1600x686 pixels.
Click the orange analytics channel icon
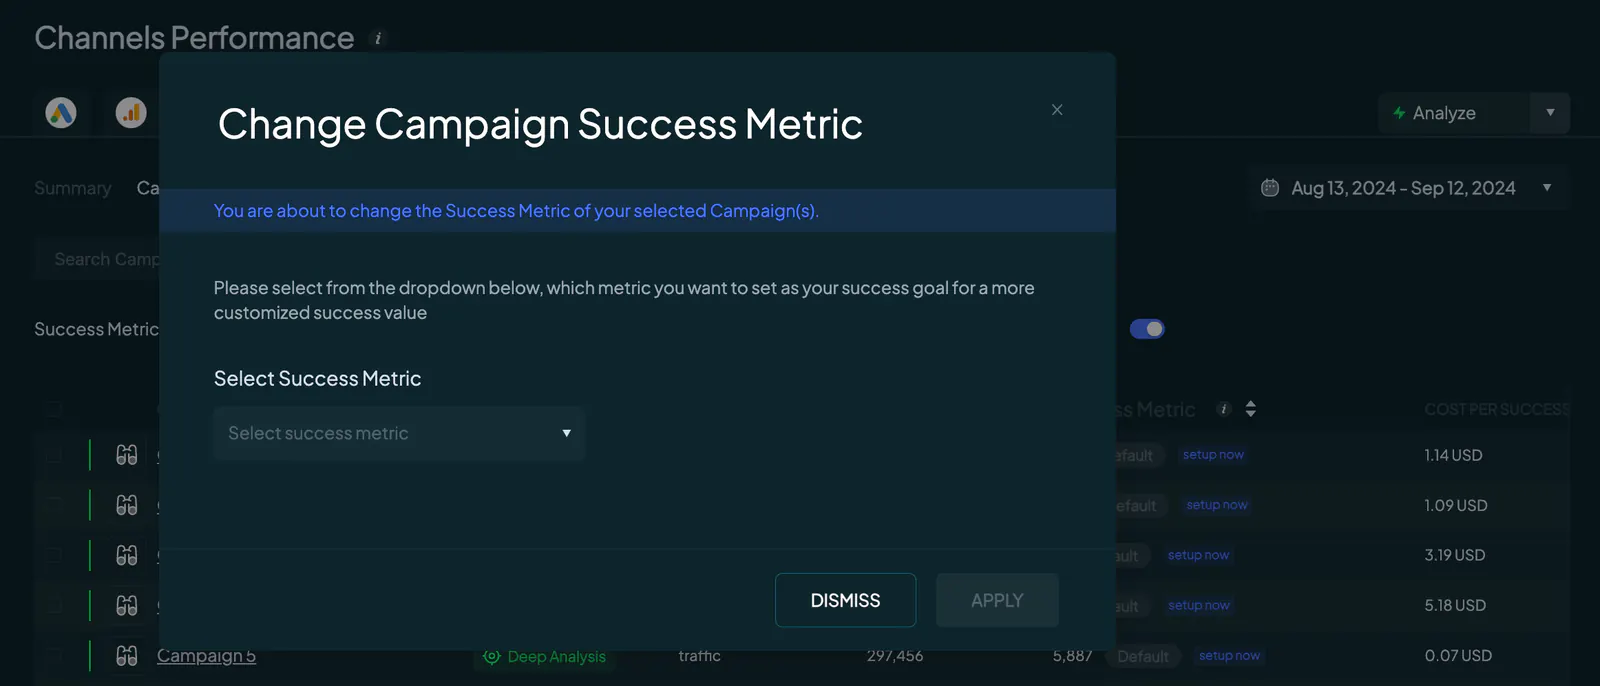tap(131, 113)
